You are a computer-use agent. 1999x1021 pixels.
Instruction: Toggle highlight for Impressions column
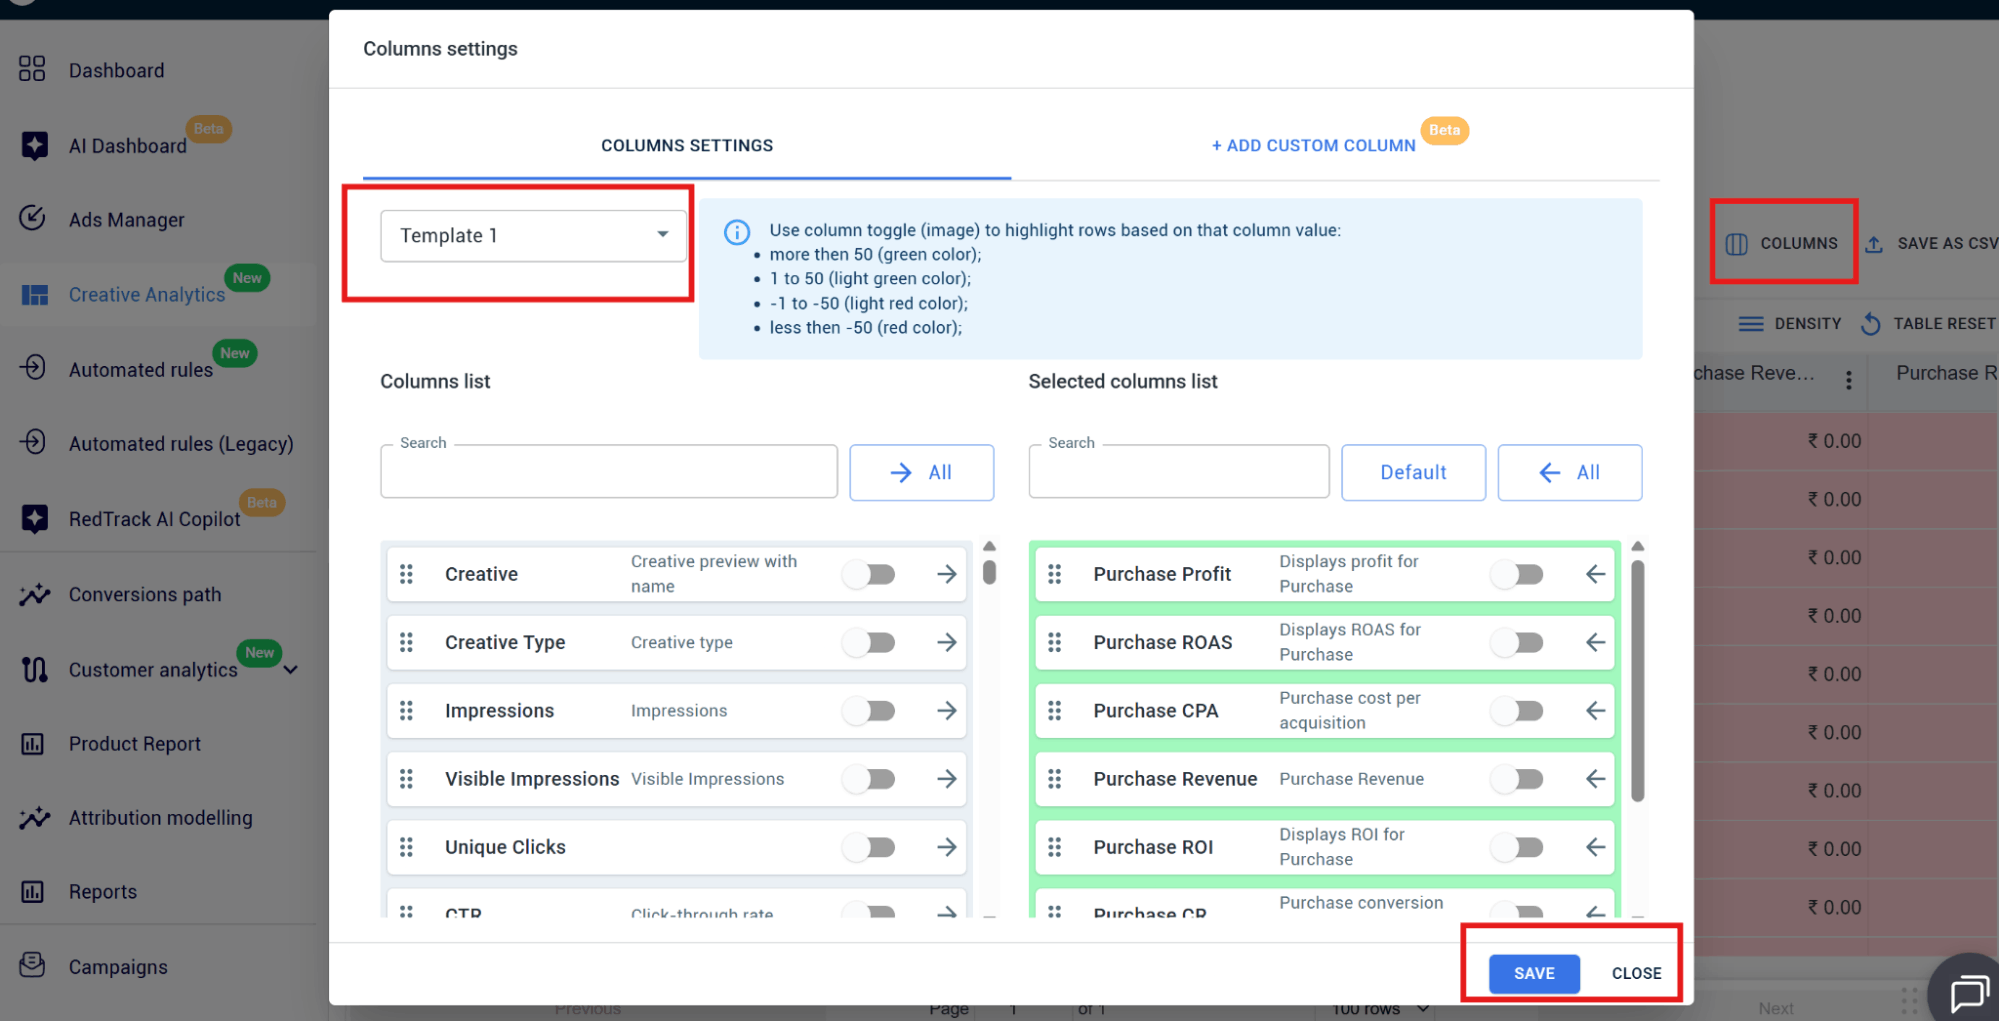tap(869, 710)
